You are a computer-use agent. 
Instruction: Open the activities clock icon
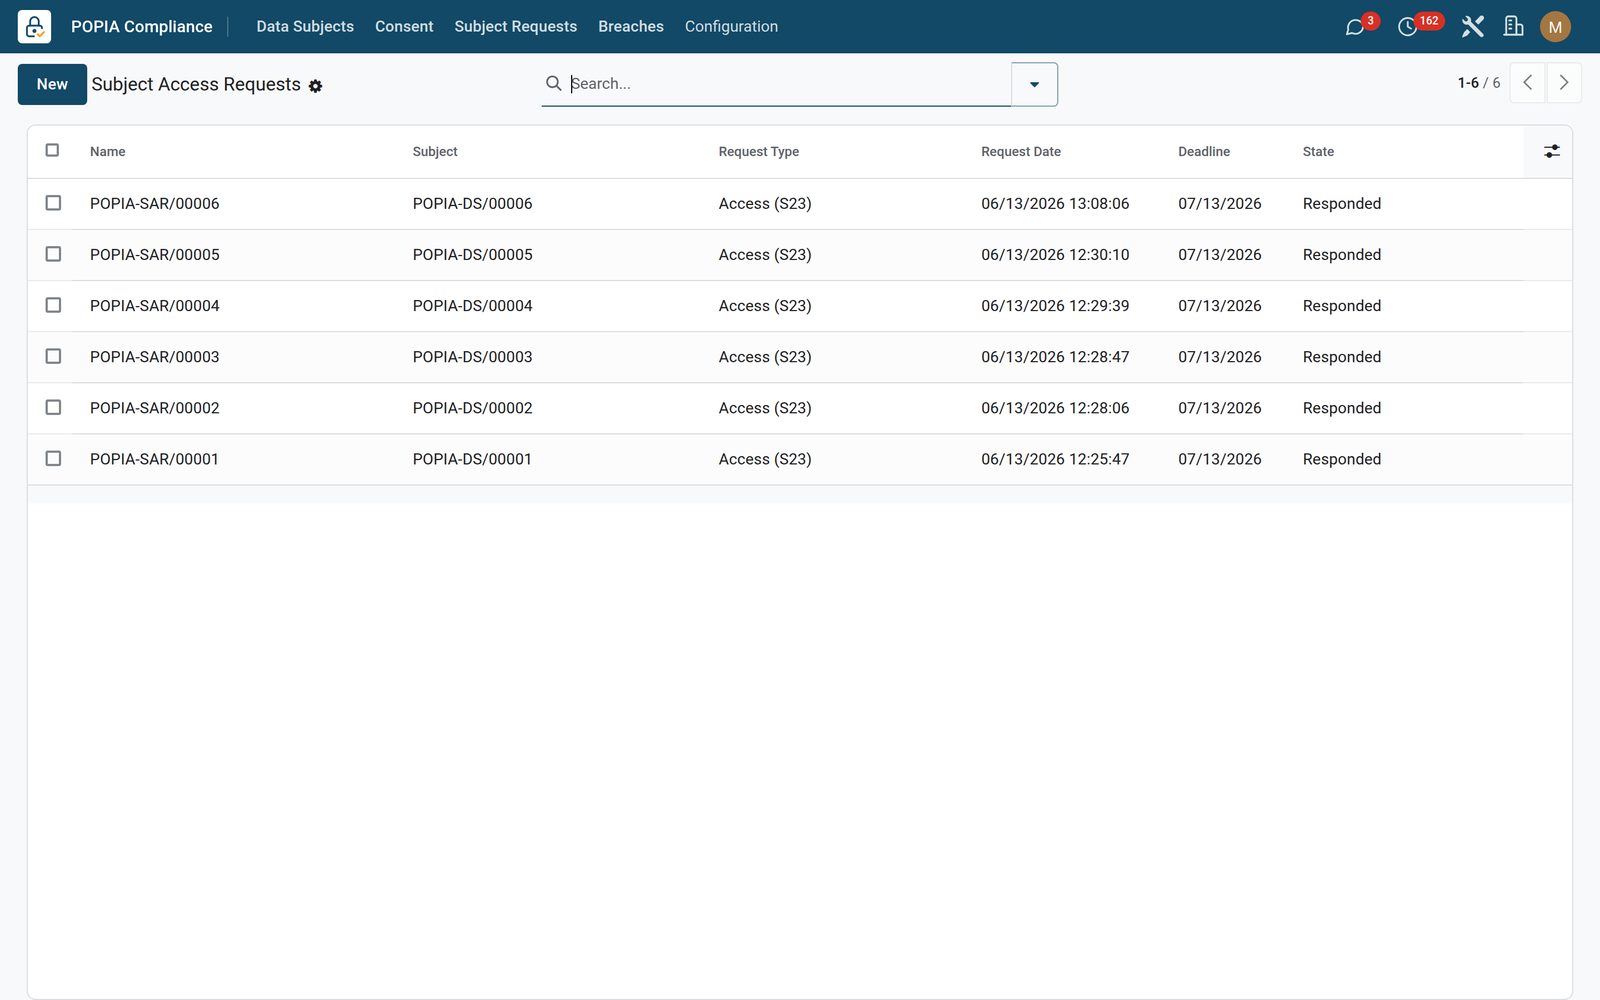point(1407,27)
